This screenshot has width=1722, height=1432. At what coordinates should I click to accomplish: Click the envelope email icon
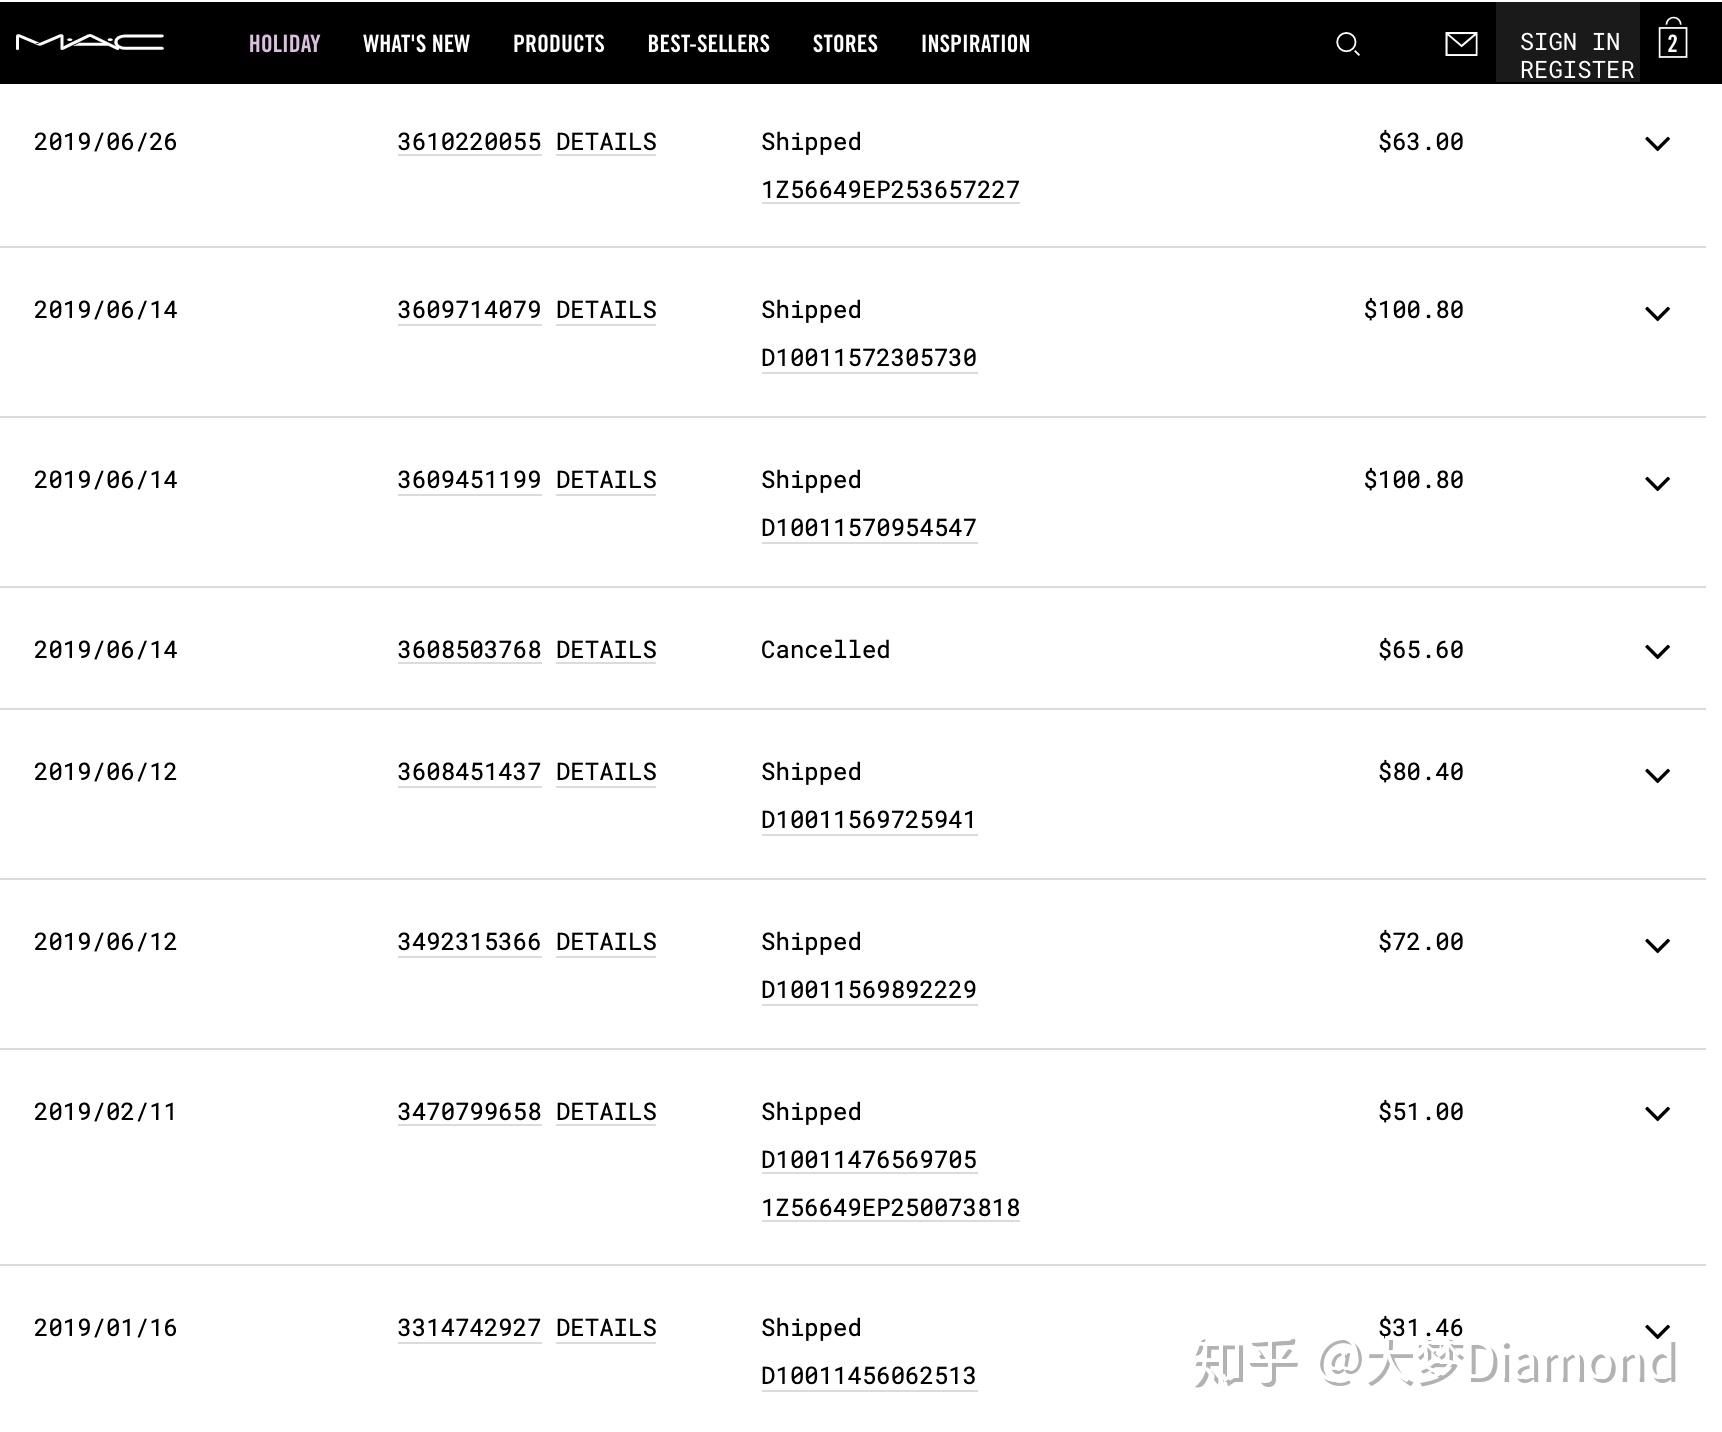click(x=1461, y=44)
